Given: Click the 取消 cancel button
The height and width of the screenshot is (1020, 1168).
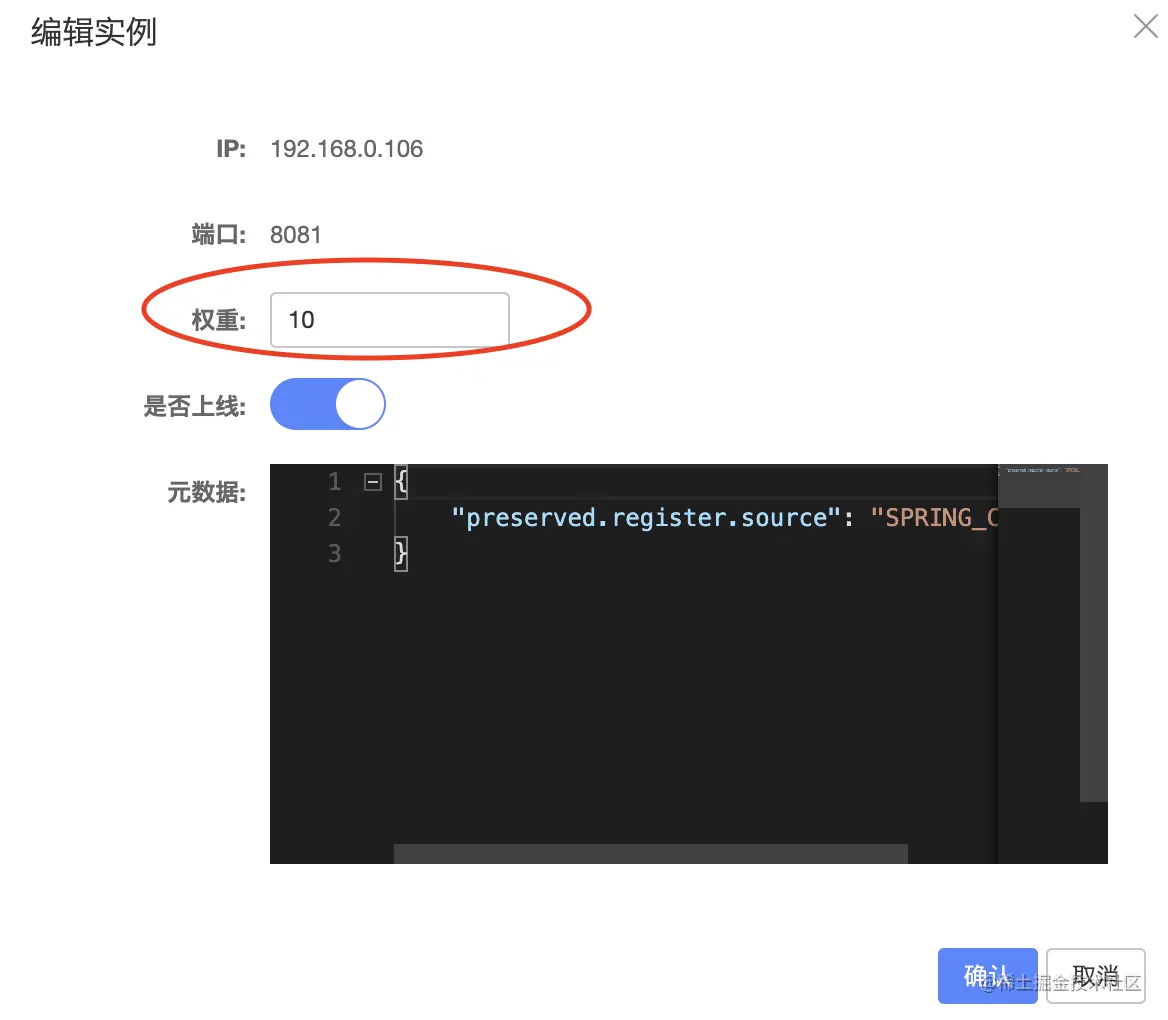Looking at the screenshot, I should 1096,975.
